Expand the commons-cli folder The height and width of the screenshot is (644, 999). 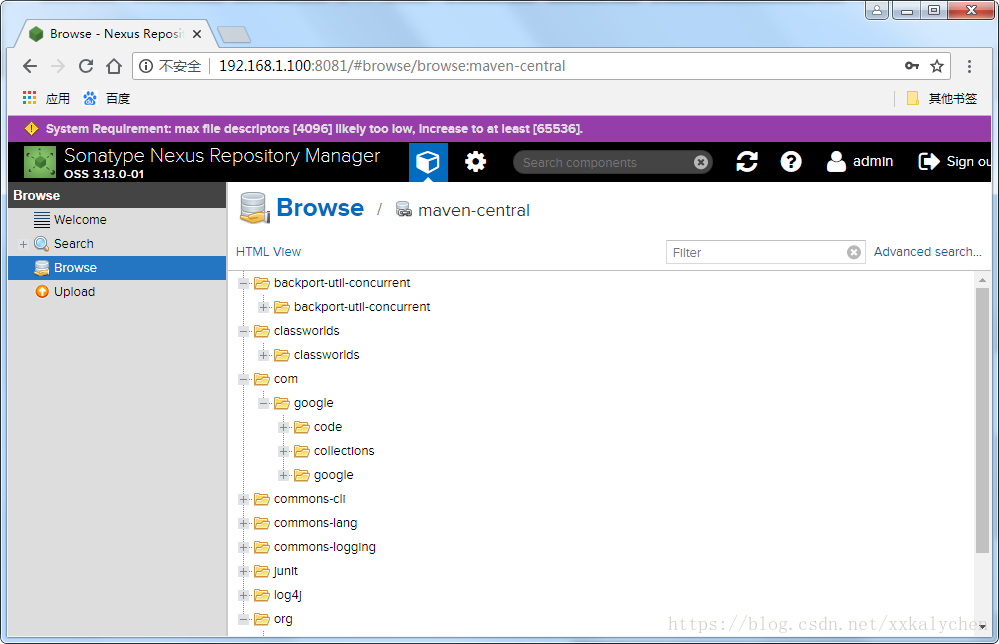pos(243,499)
